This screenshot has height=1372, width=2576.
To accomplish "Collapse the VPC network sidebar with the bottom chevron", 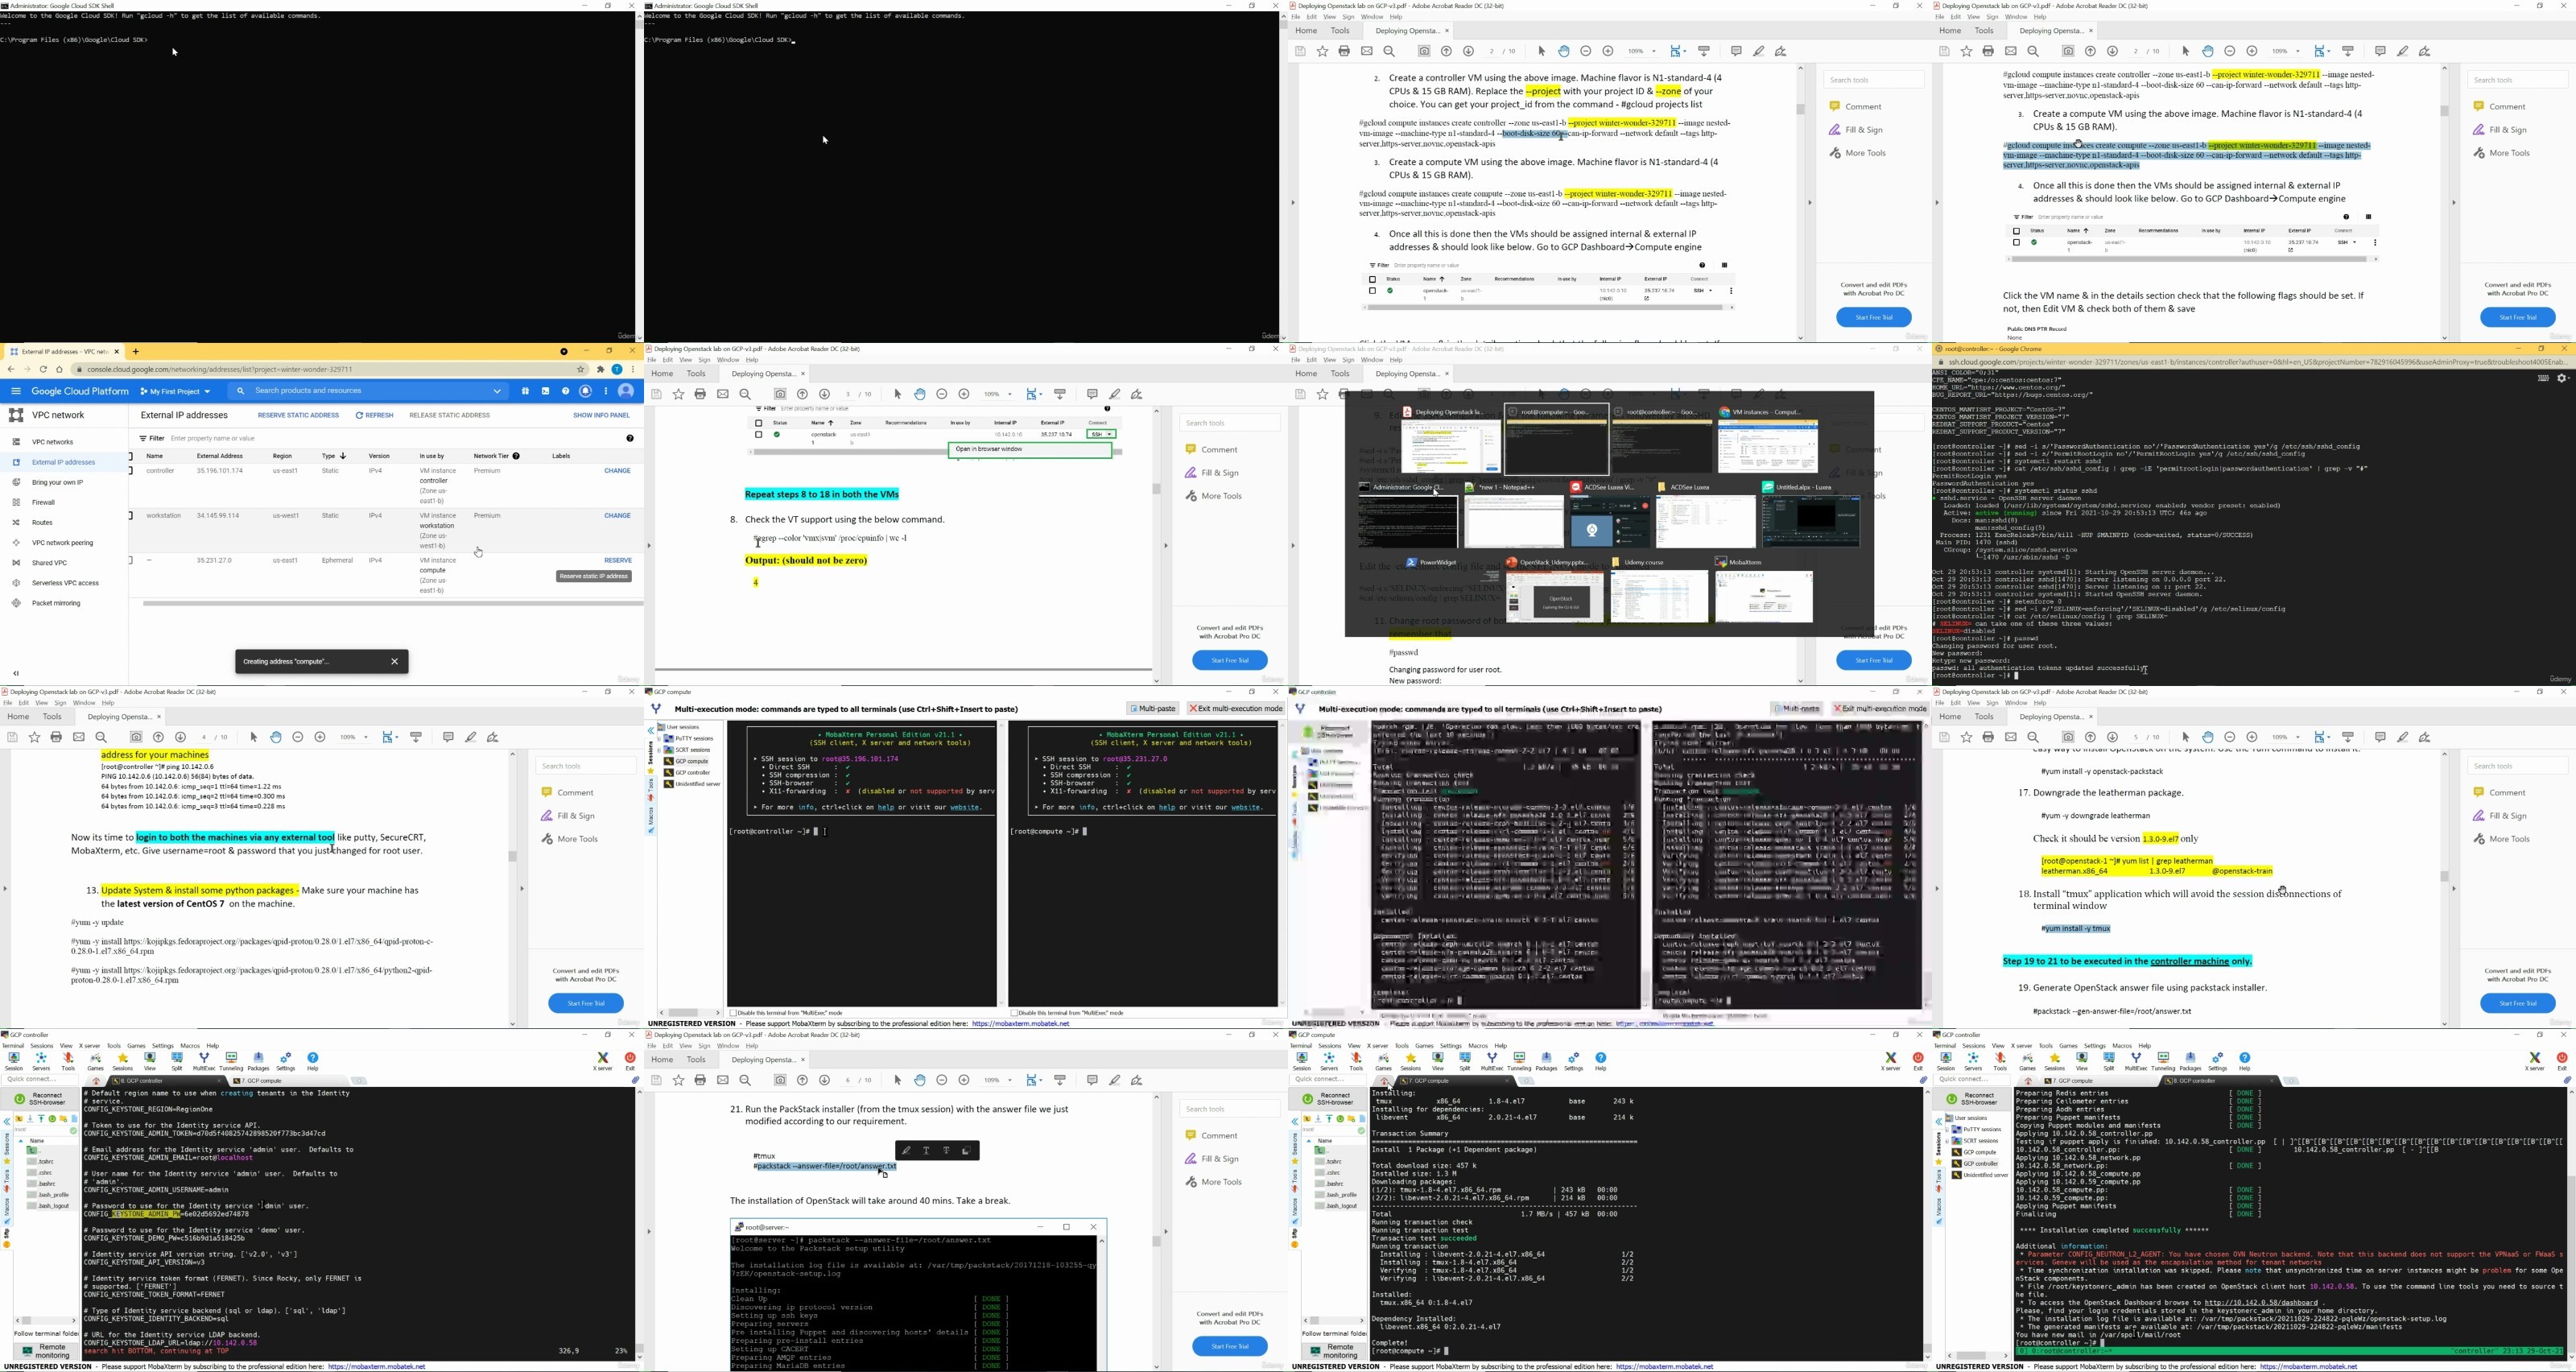I will 16,673.
